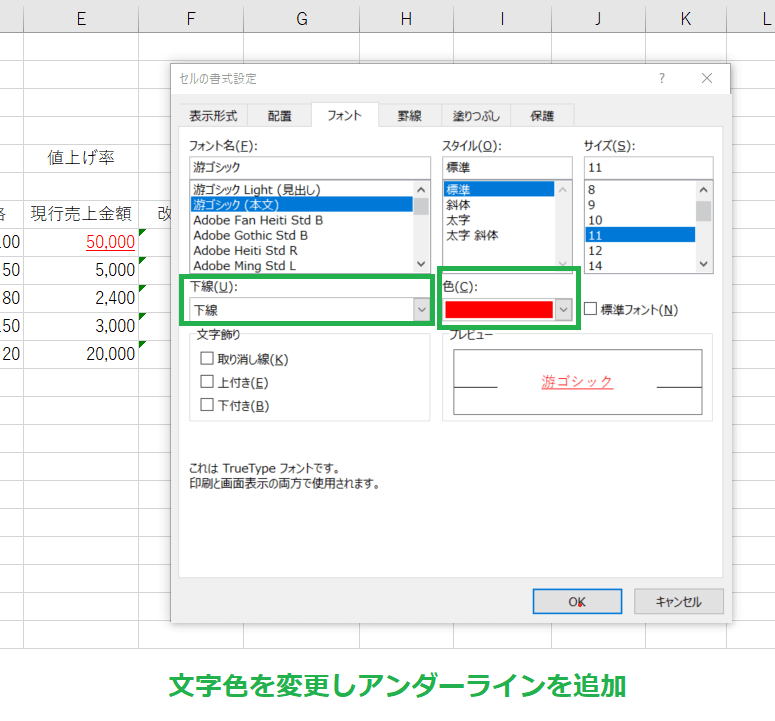The image size is (775, 721).
Task: Select column H header
Action: click(x=406, y=19)
